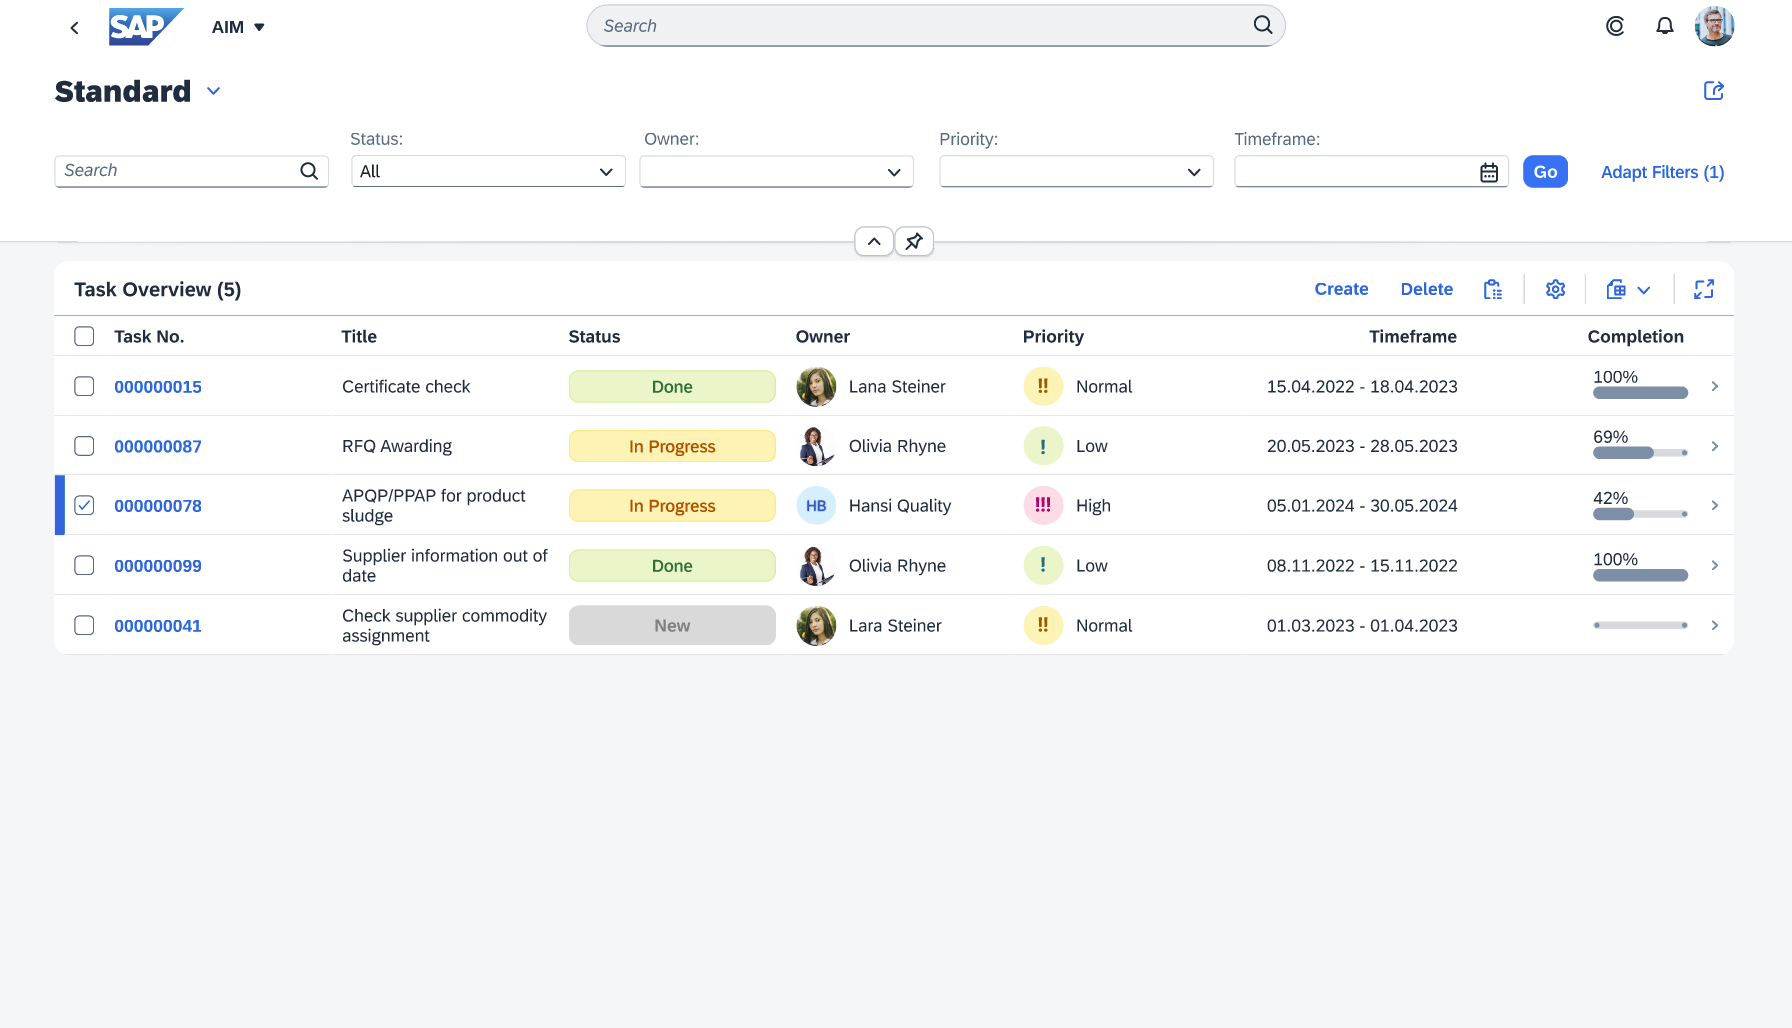Click the SAP logo
Image resolution: width=1792 pixels, height=1028 pixels.
pyautogui.click(x=145, y=27)
